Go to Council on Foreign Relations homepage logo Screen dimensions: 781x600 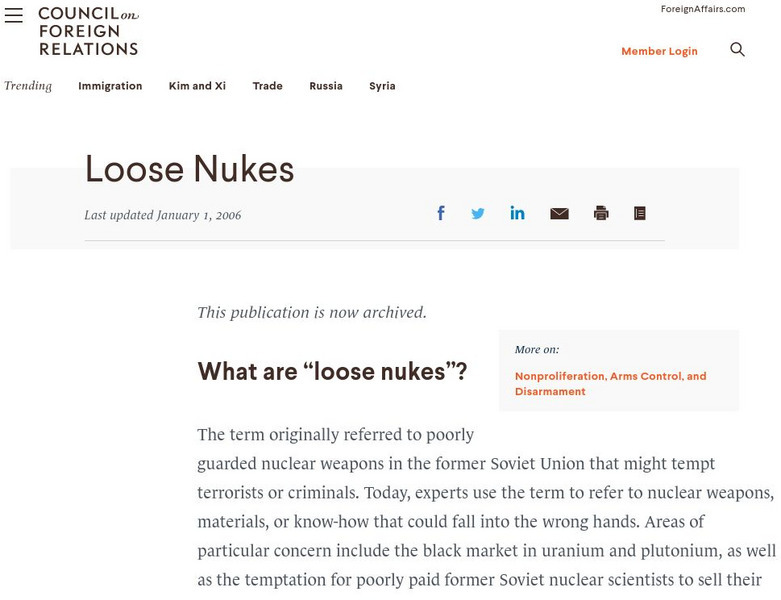click(x=88, y=31)
